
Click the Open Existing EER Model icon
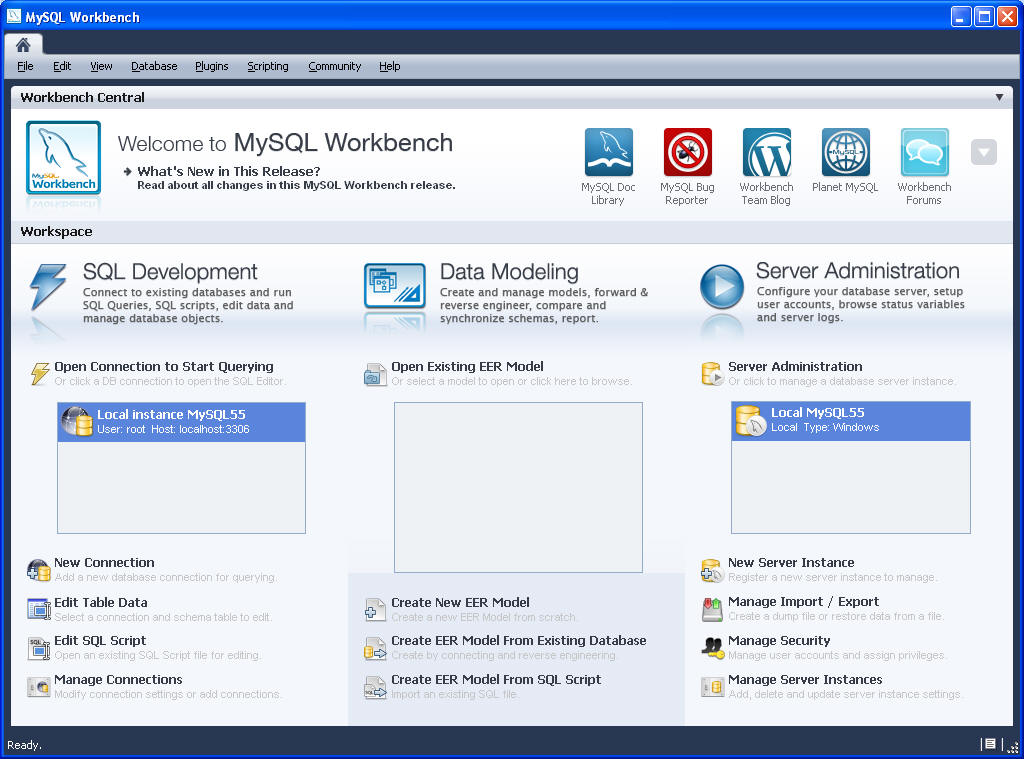click(376, 374)
